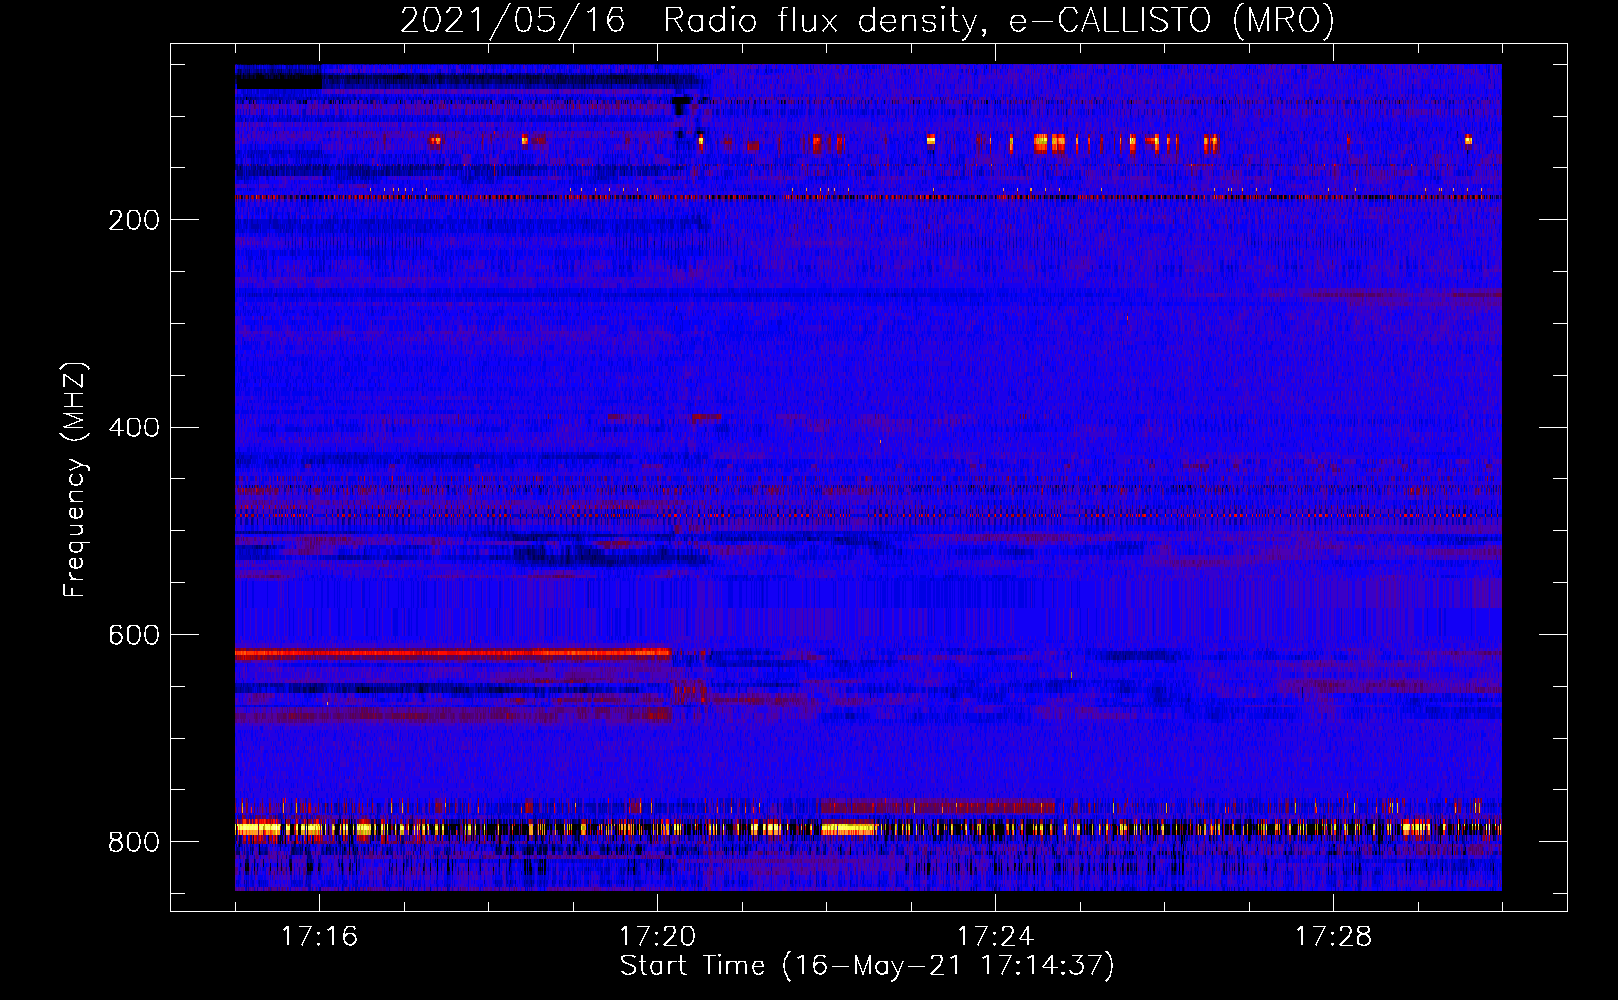Click the 17:28 time tick label

(x=1333, y=936)
